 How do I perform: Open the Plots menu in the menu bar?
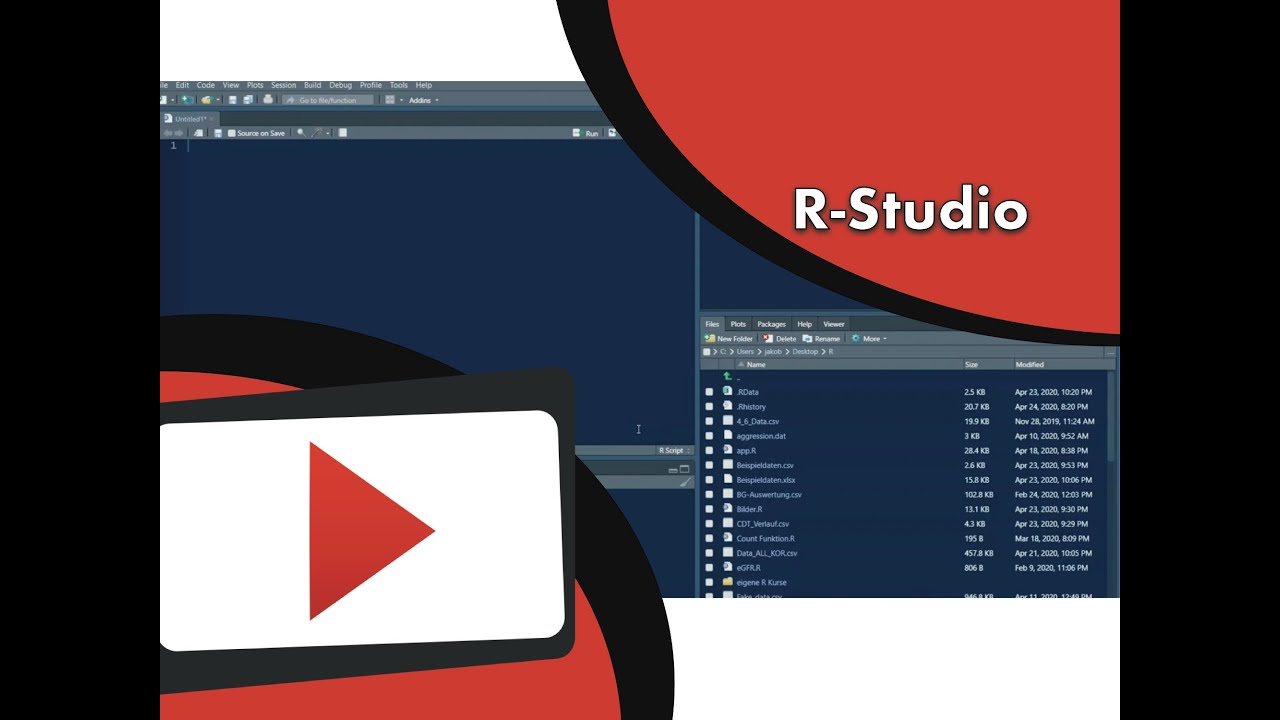click(x=255, y=85)
